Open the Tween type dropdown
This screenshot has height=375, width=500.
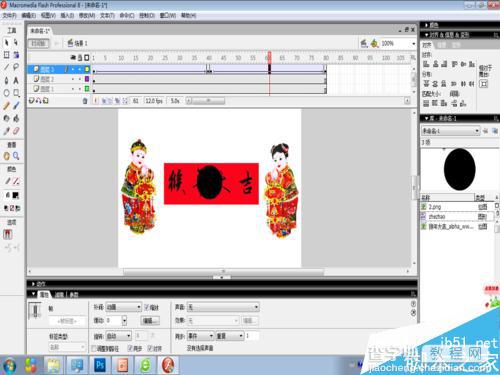point(123,307)
